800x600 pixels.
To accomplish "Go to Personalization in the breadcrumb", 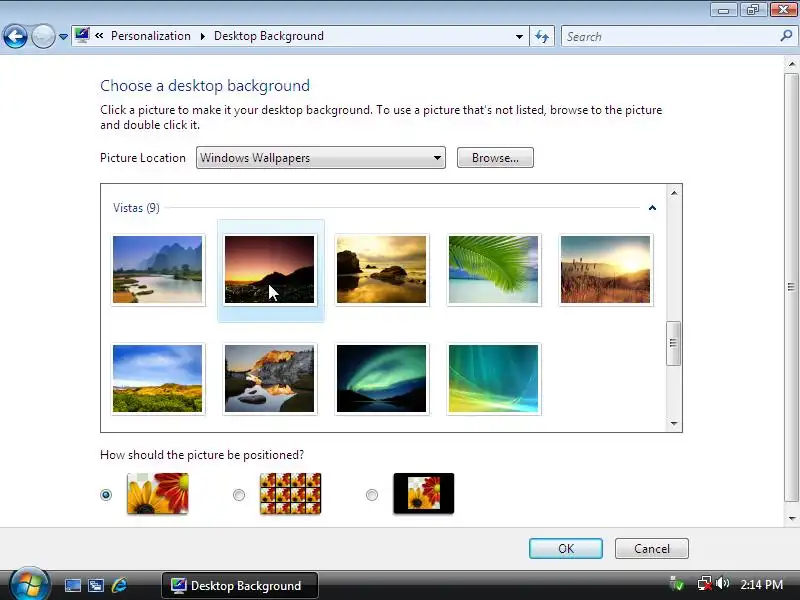I will [x=151, y=36].
